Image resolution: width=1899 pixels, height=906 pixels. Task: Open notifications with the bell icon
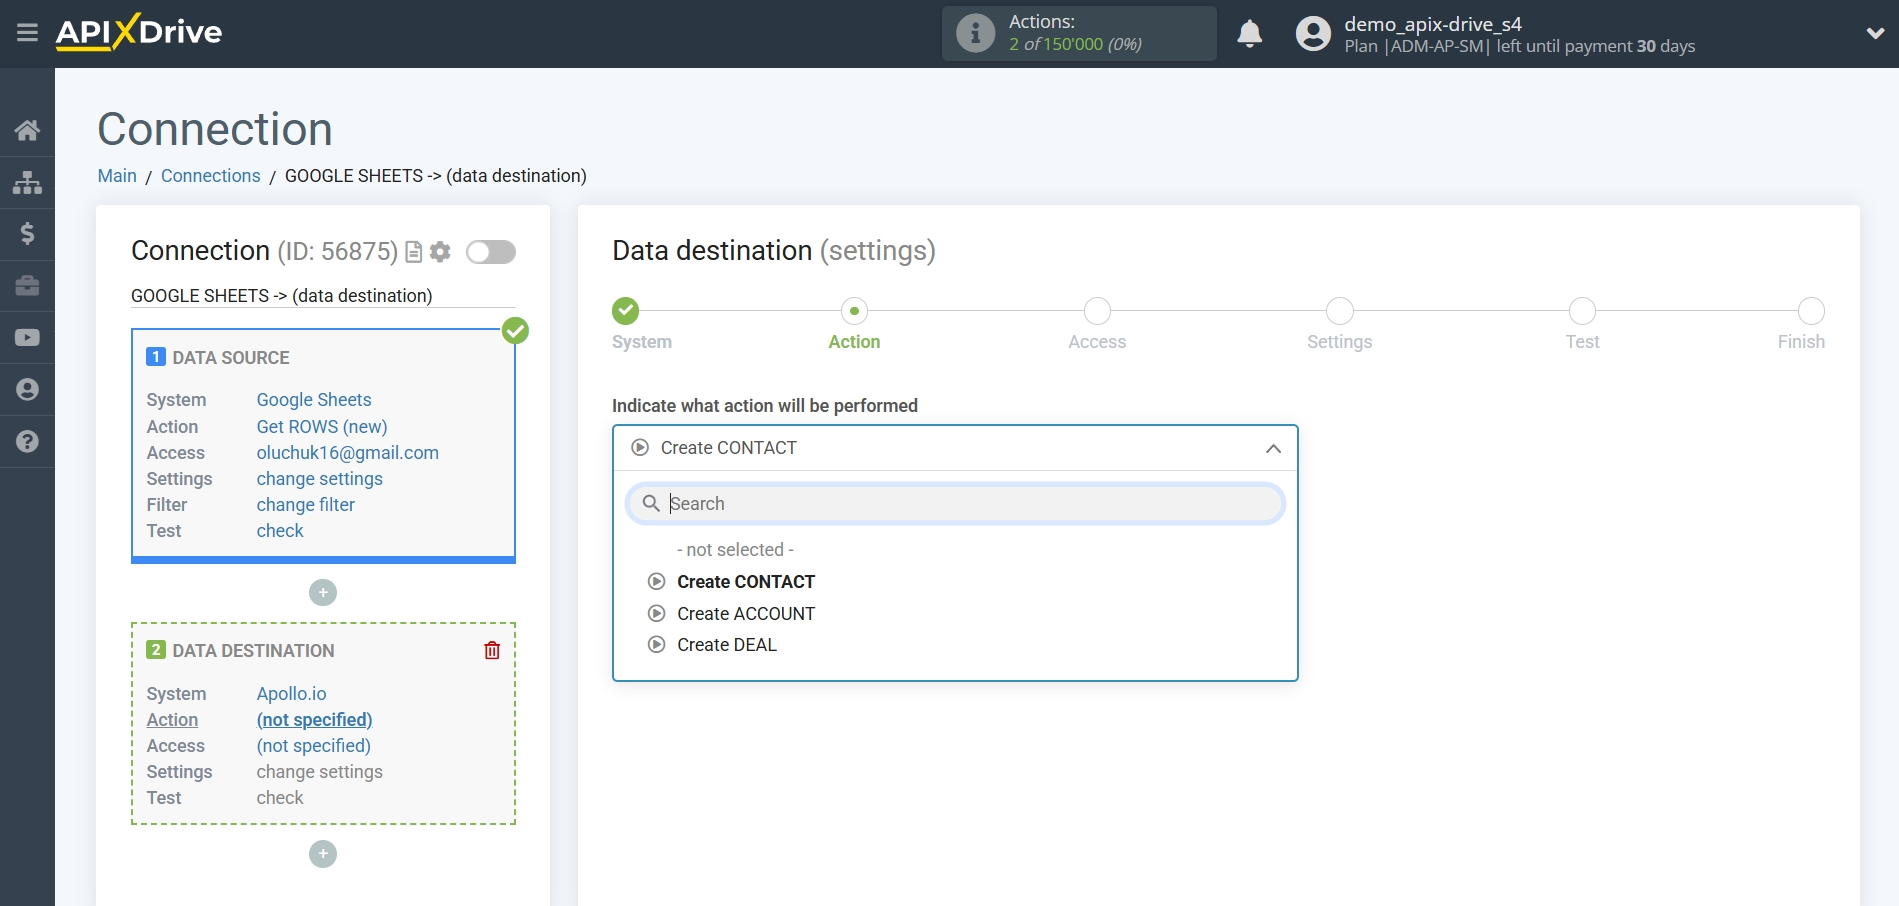click(x=1249, y=33)
